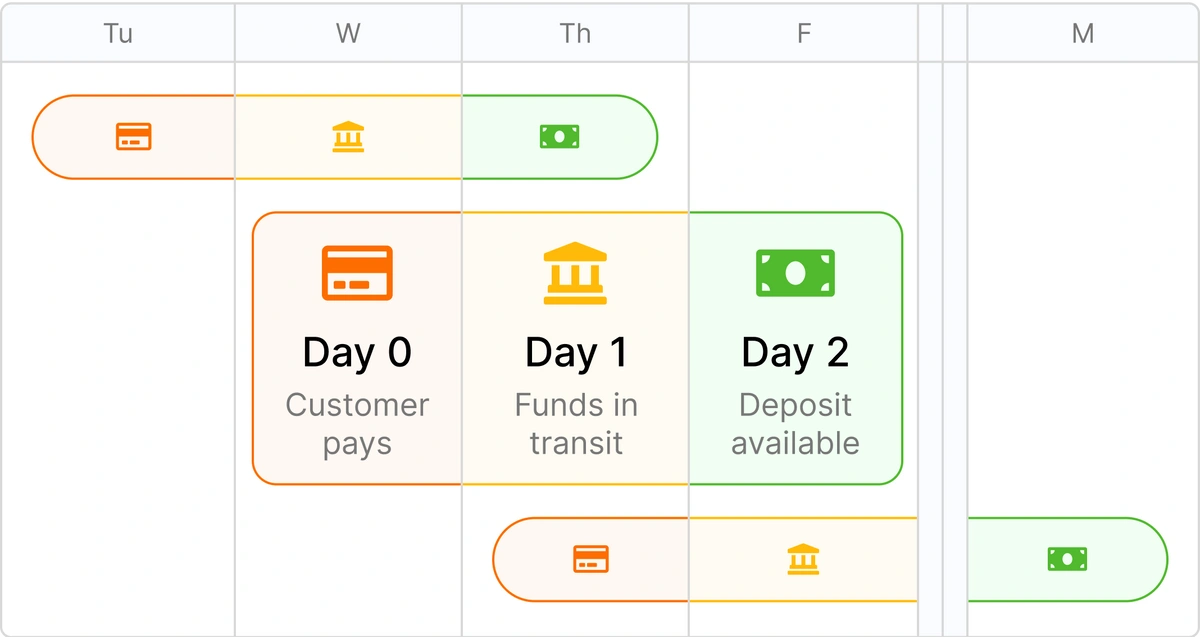This screenshot has width=1200, height=637.
Task: Click small green cash icon in Thursday column
Action: coord(560,136)
